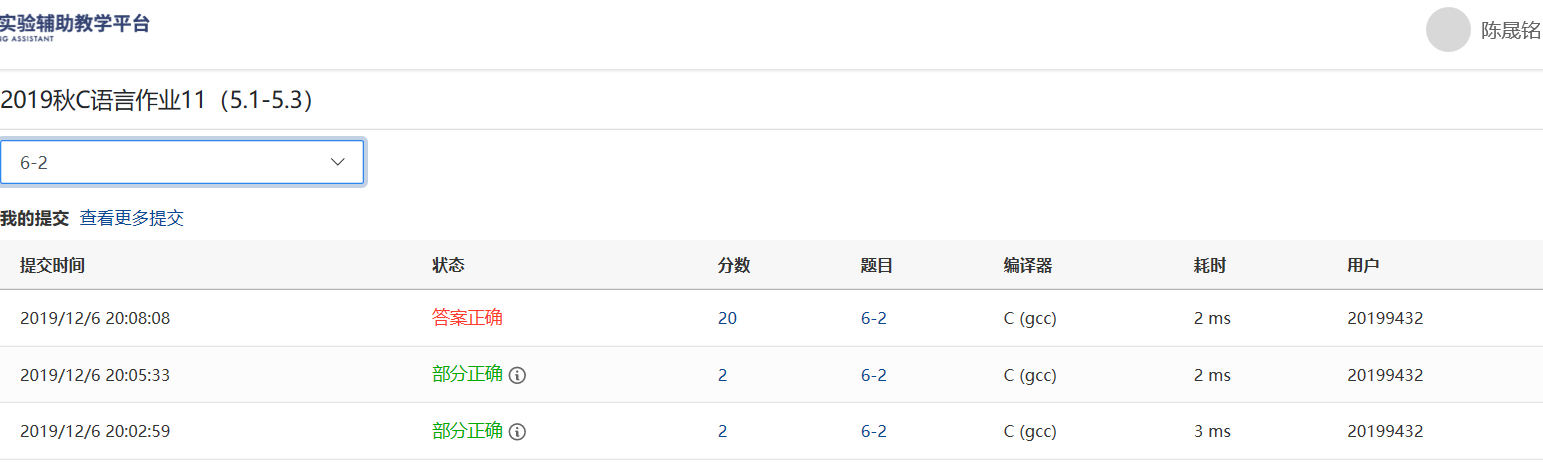Open 部分正确 status for the 20:02:59 submission
This screenshot has height=473, width=1543.
pyautogui.click(x=467, y=431)
